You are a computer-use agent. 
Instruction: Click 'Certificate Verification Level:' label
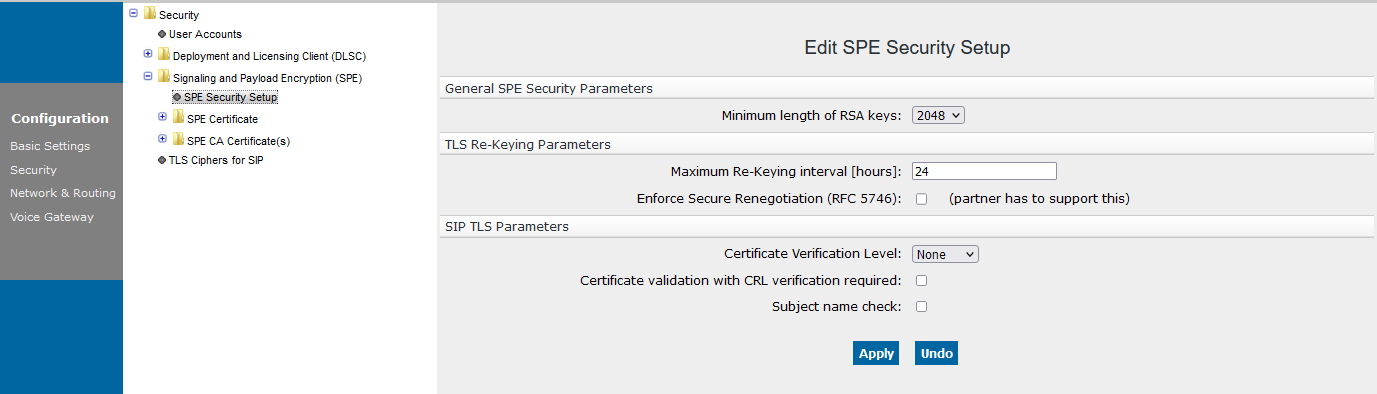(x=813, y=254)
